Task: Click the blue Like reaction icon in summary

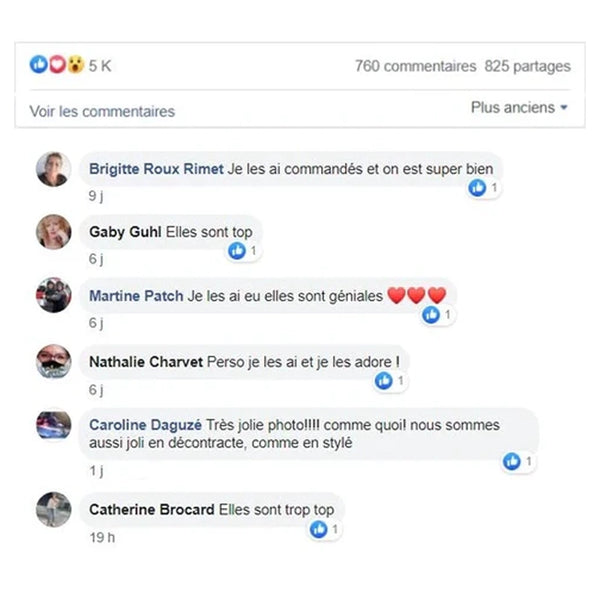Action: (39, 65)
